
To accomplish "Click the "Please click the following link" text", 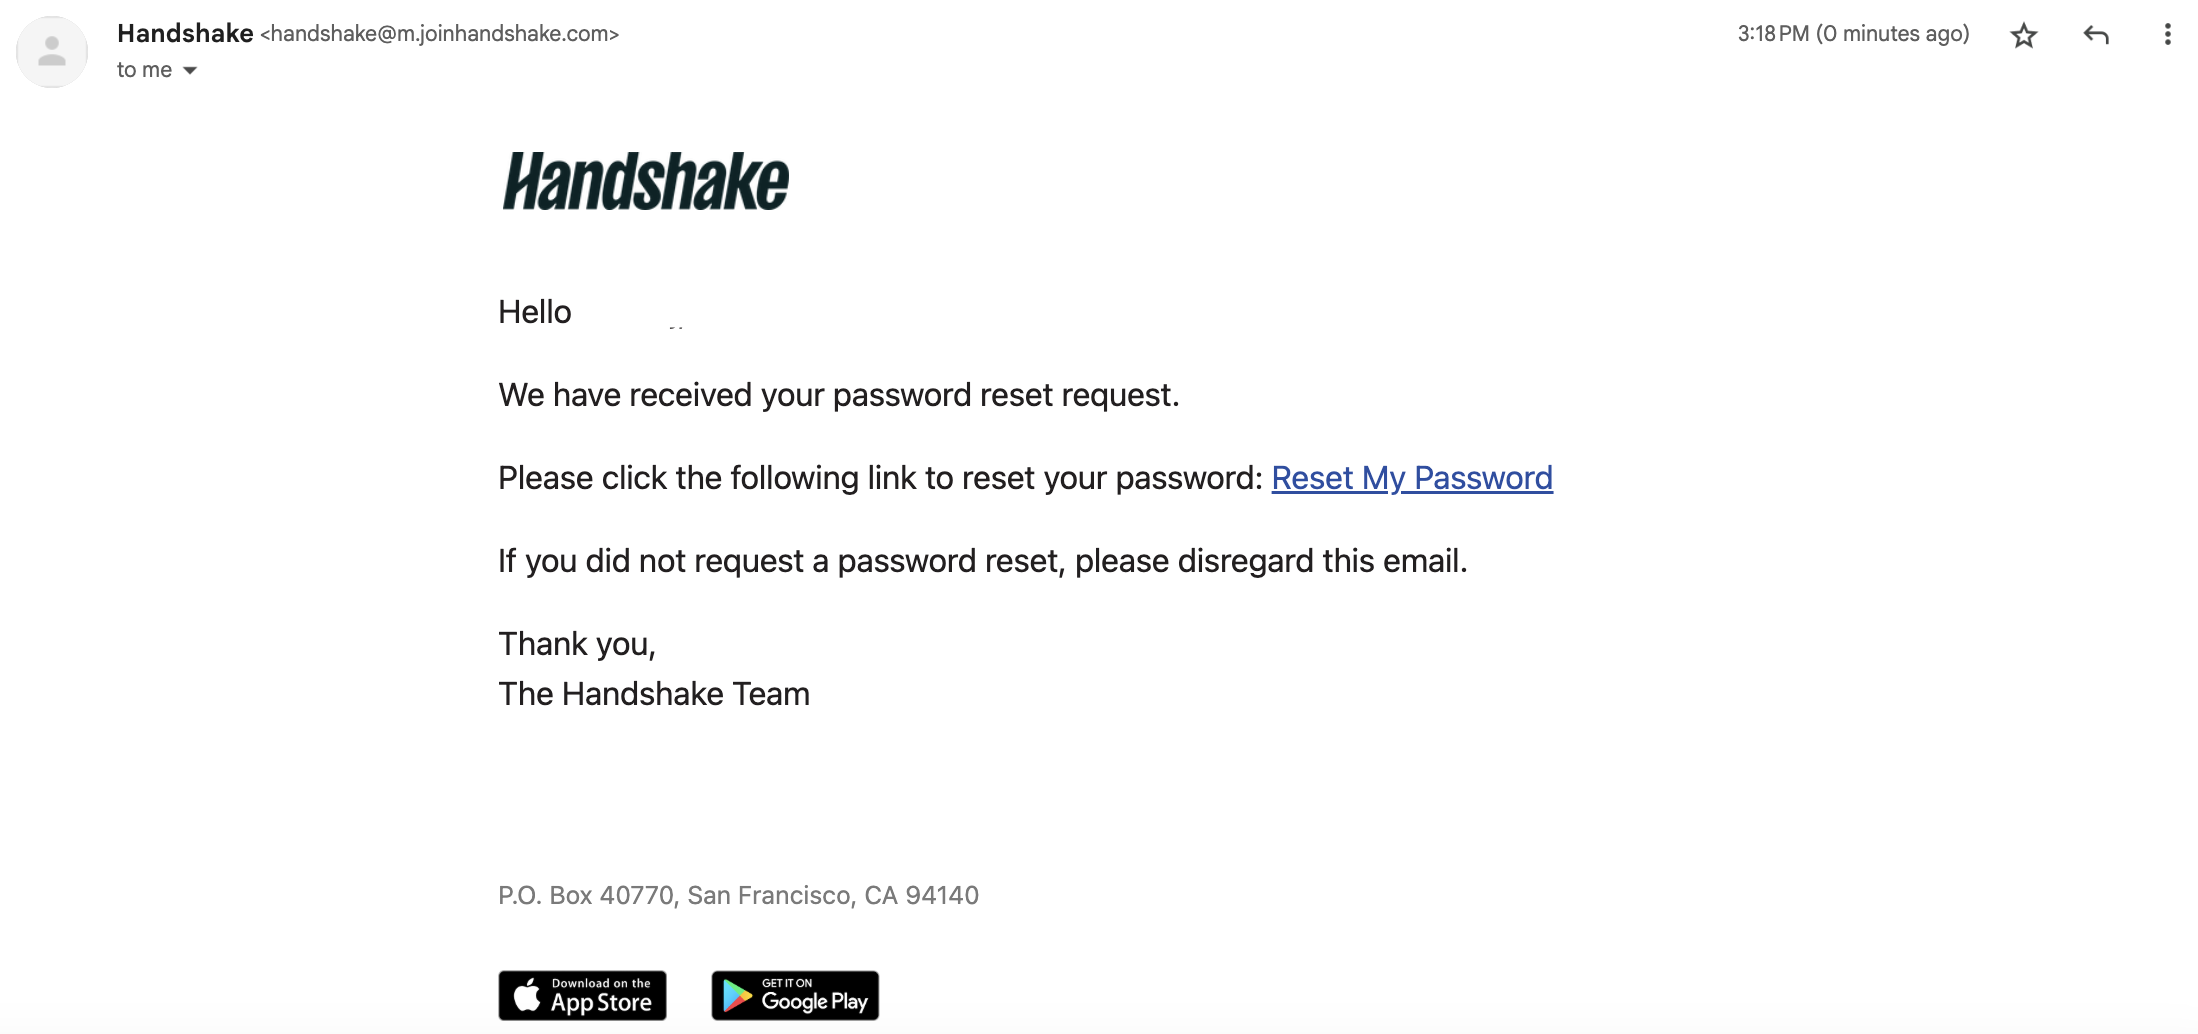I will tap(880, 478).
